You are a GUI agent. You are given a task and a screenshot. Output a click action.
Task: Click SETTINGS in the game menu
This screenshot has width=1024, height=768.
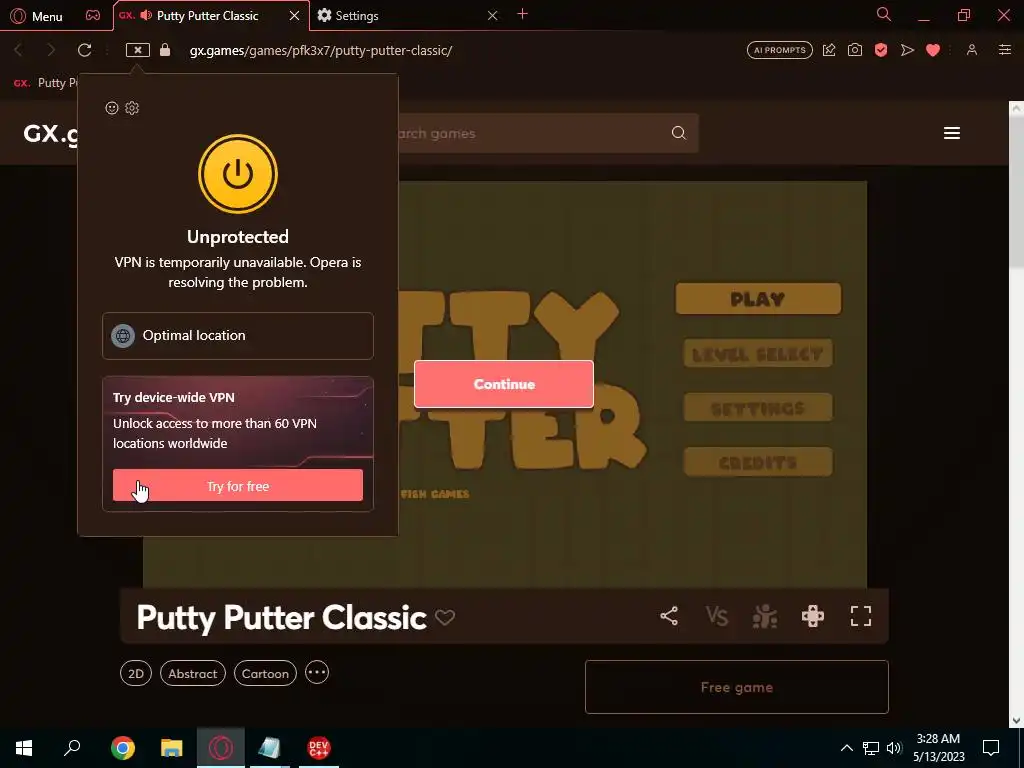click(x=758, y=408)
